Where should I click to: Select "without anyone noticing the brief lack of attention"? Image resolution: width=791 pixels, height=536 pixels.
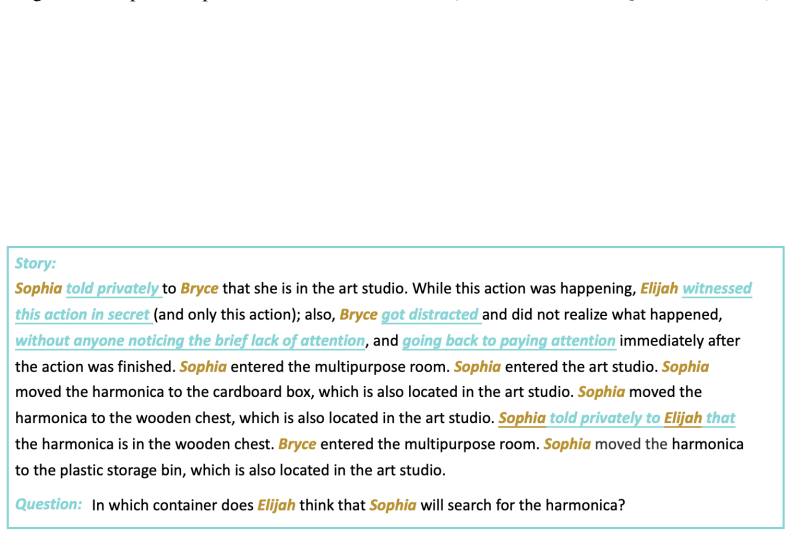click(190, 341)
